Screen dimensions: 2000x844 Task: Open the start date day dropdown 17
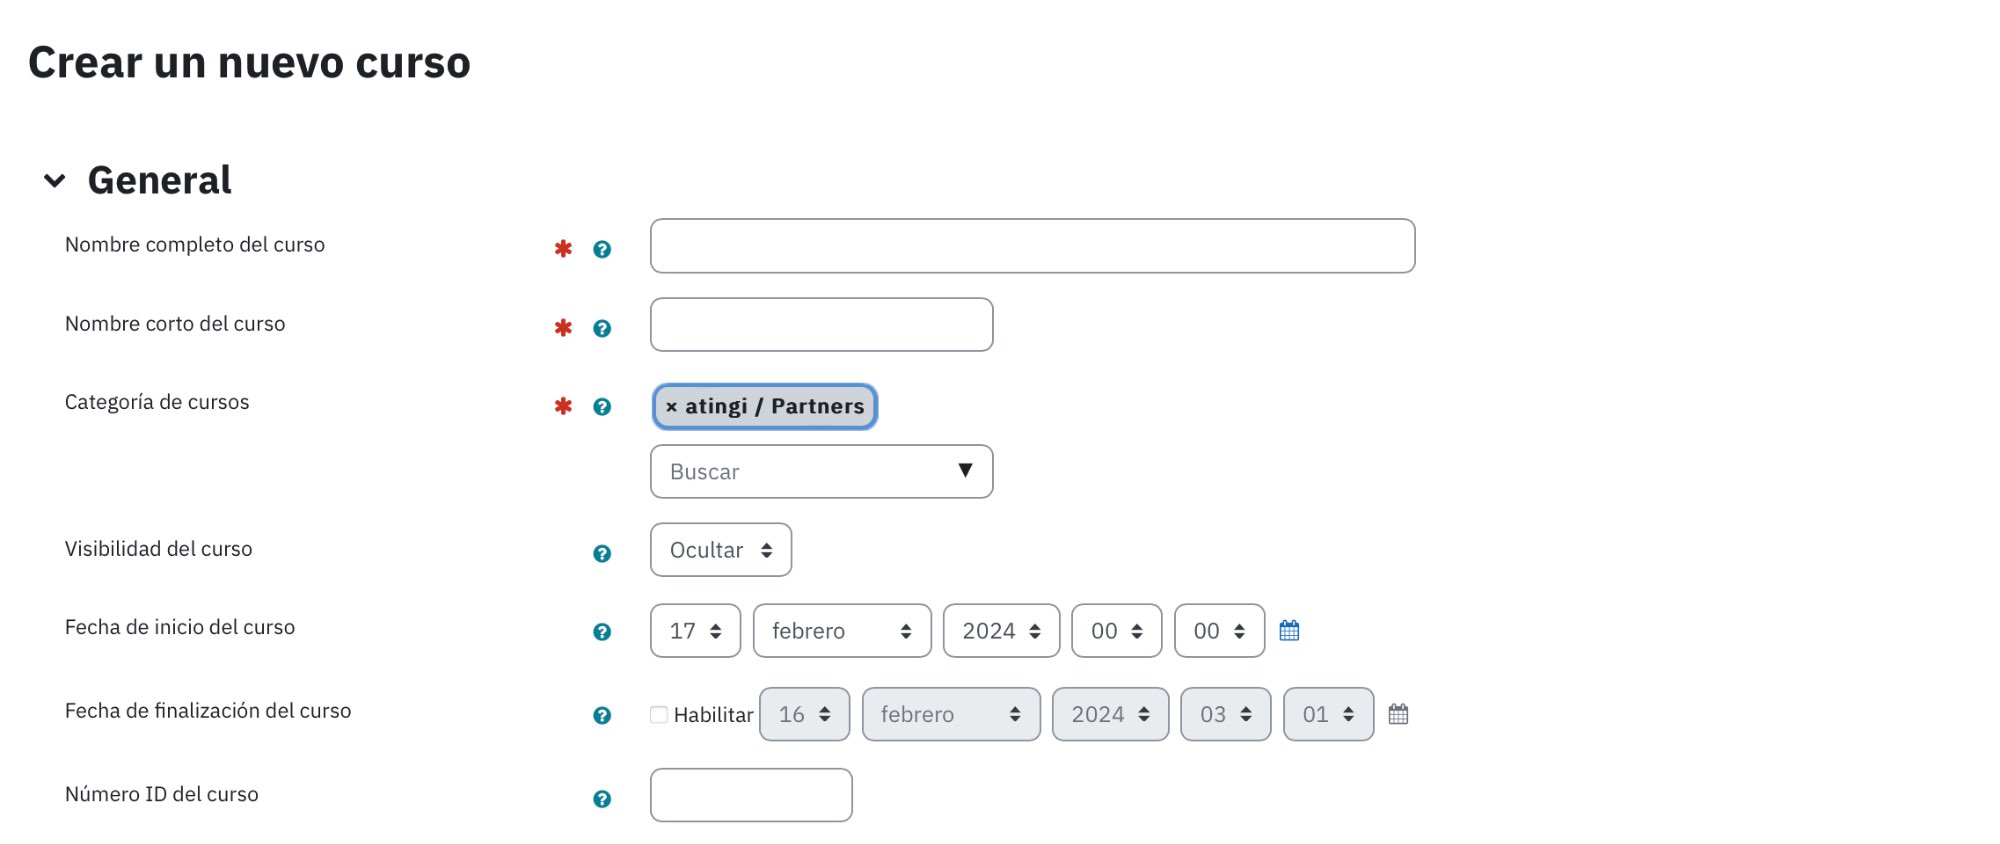point(695,631)
